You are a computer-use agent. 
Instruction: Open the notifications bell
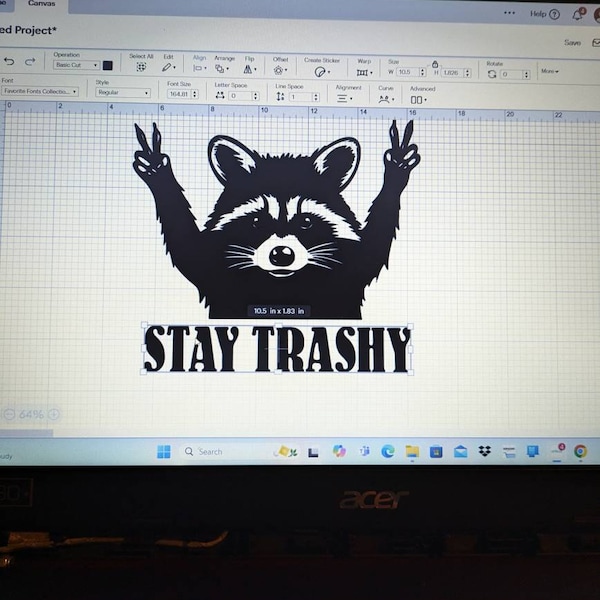[x=577, y=15]
